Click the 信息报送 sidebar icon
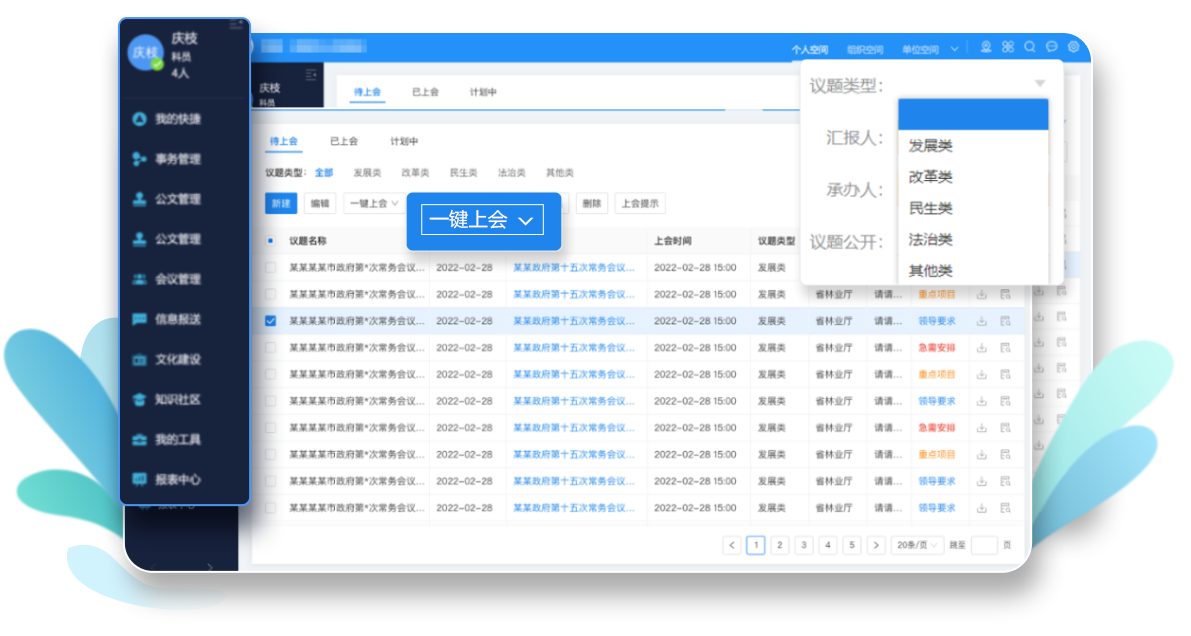 140,319
